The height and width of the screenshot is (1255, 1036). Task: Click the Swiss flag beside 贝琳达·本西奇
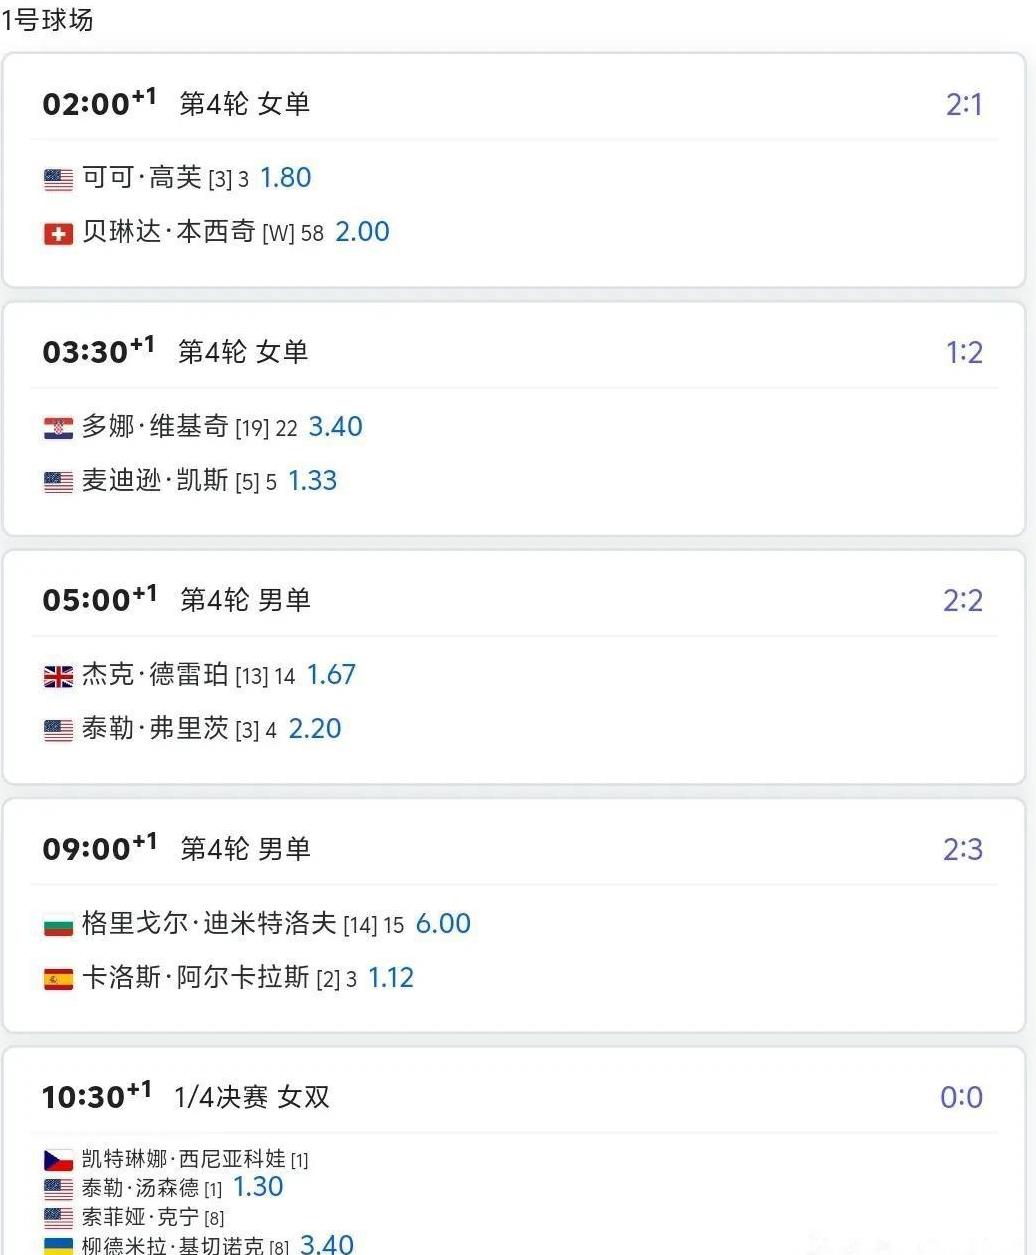click(58, 234)
